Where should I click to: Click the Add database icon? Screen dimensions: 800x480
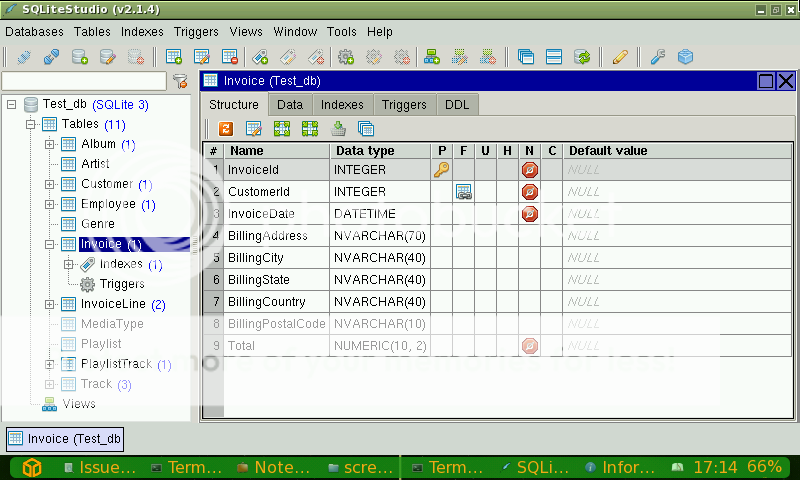click(x=79, y=57)
